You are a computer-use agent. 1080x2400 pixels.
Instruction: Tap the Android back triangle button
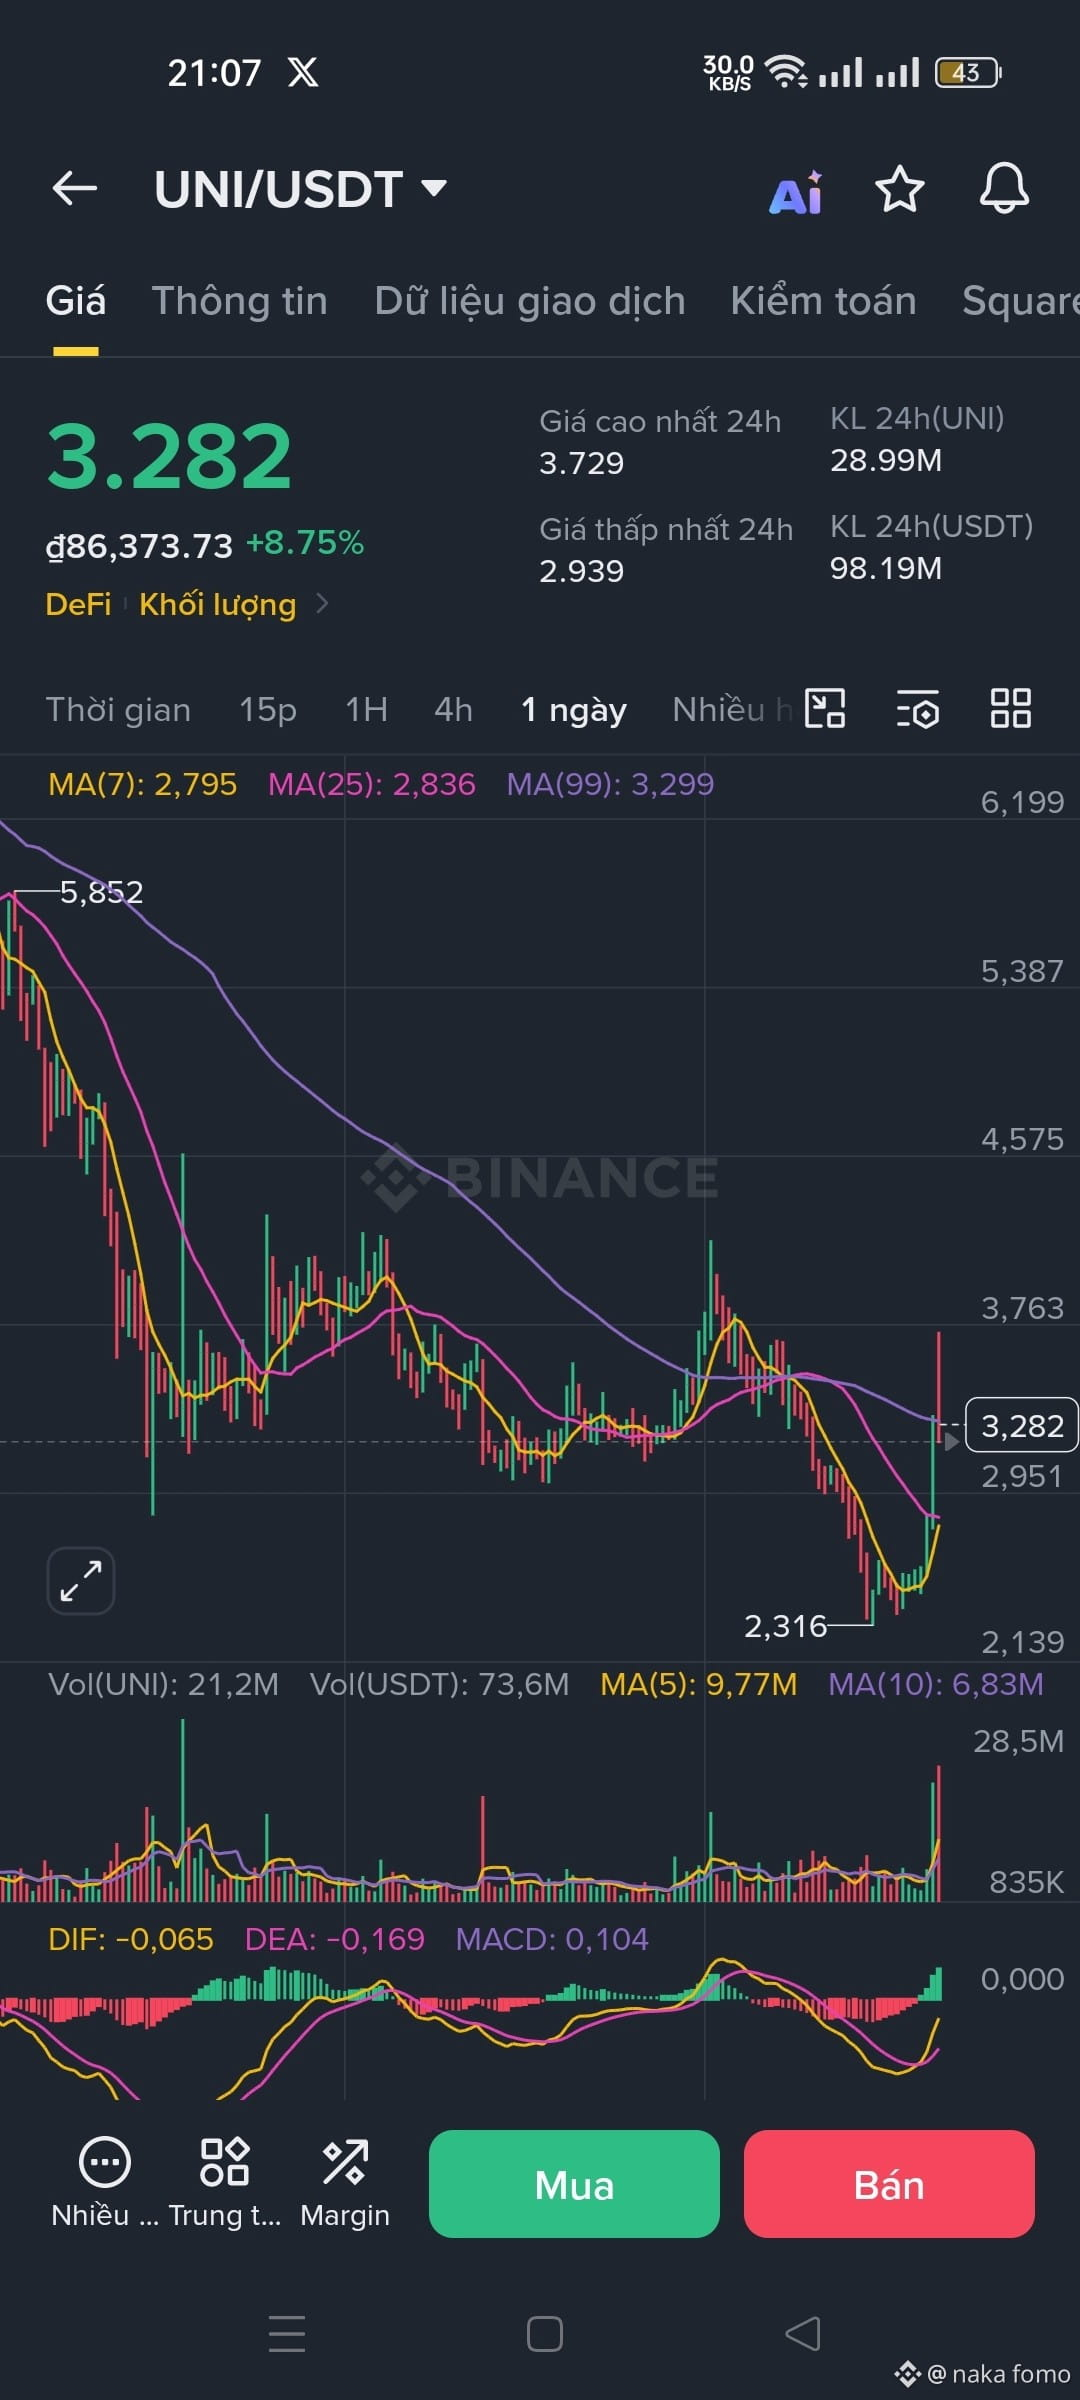click(803, 2334)
